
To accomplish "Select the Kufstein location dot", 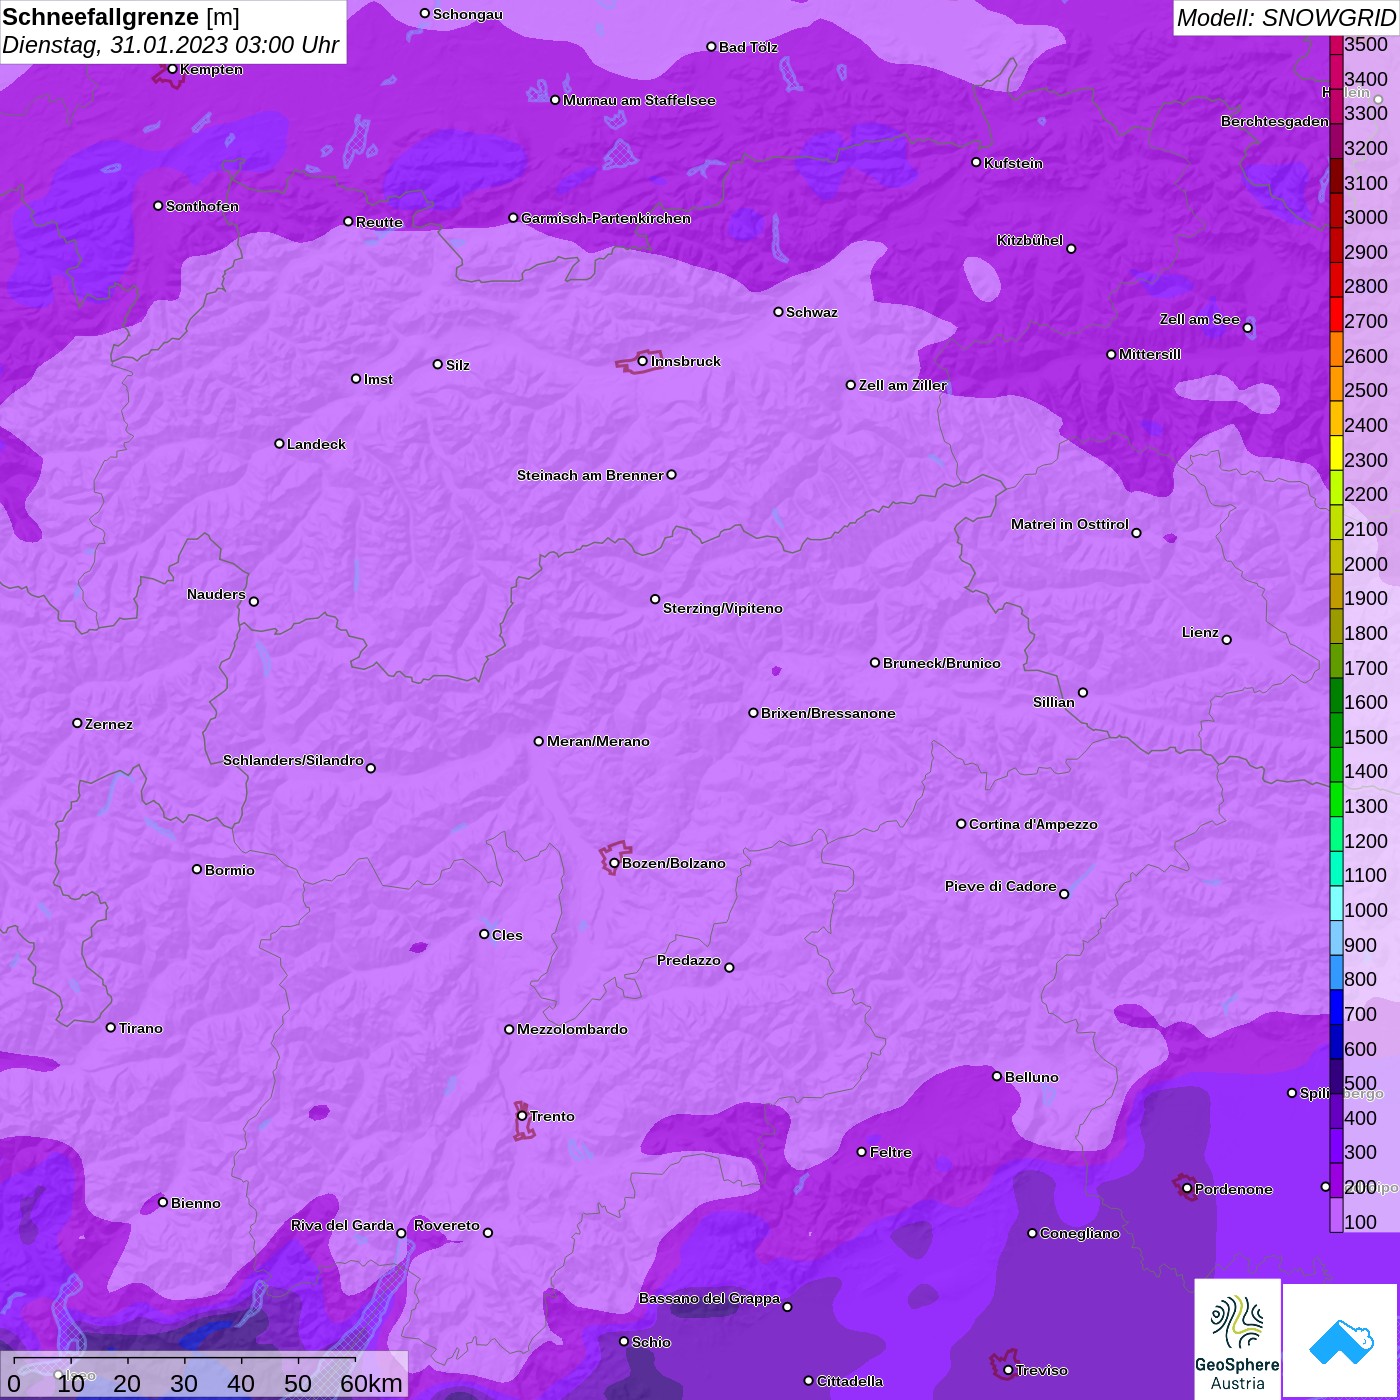I will (976, 162).
